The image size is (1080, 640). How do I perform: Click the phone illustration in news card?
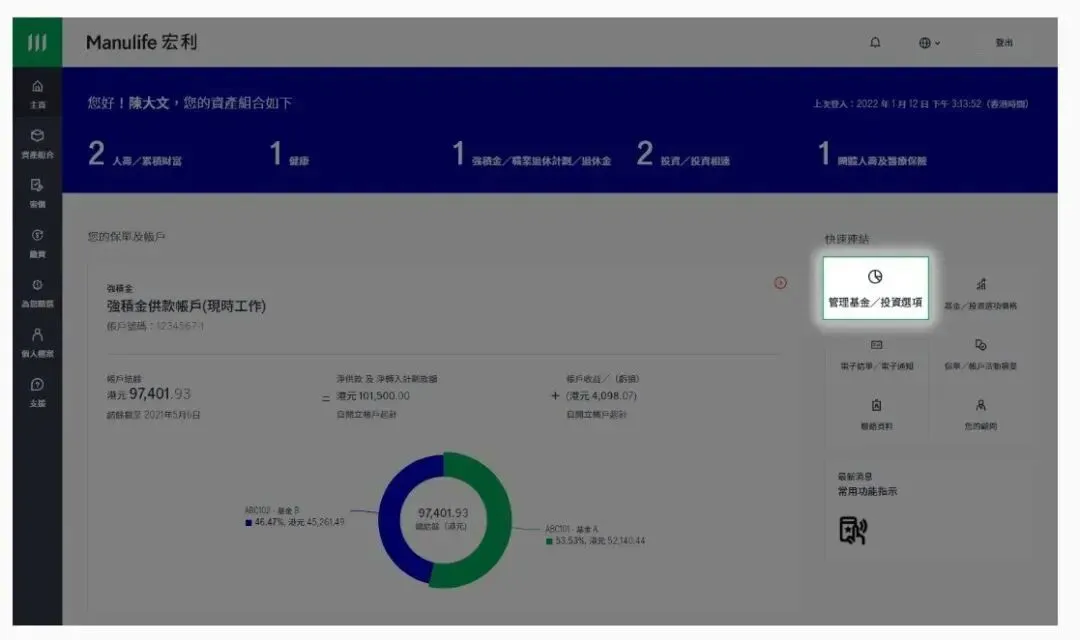pos(853,530)
